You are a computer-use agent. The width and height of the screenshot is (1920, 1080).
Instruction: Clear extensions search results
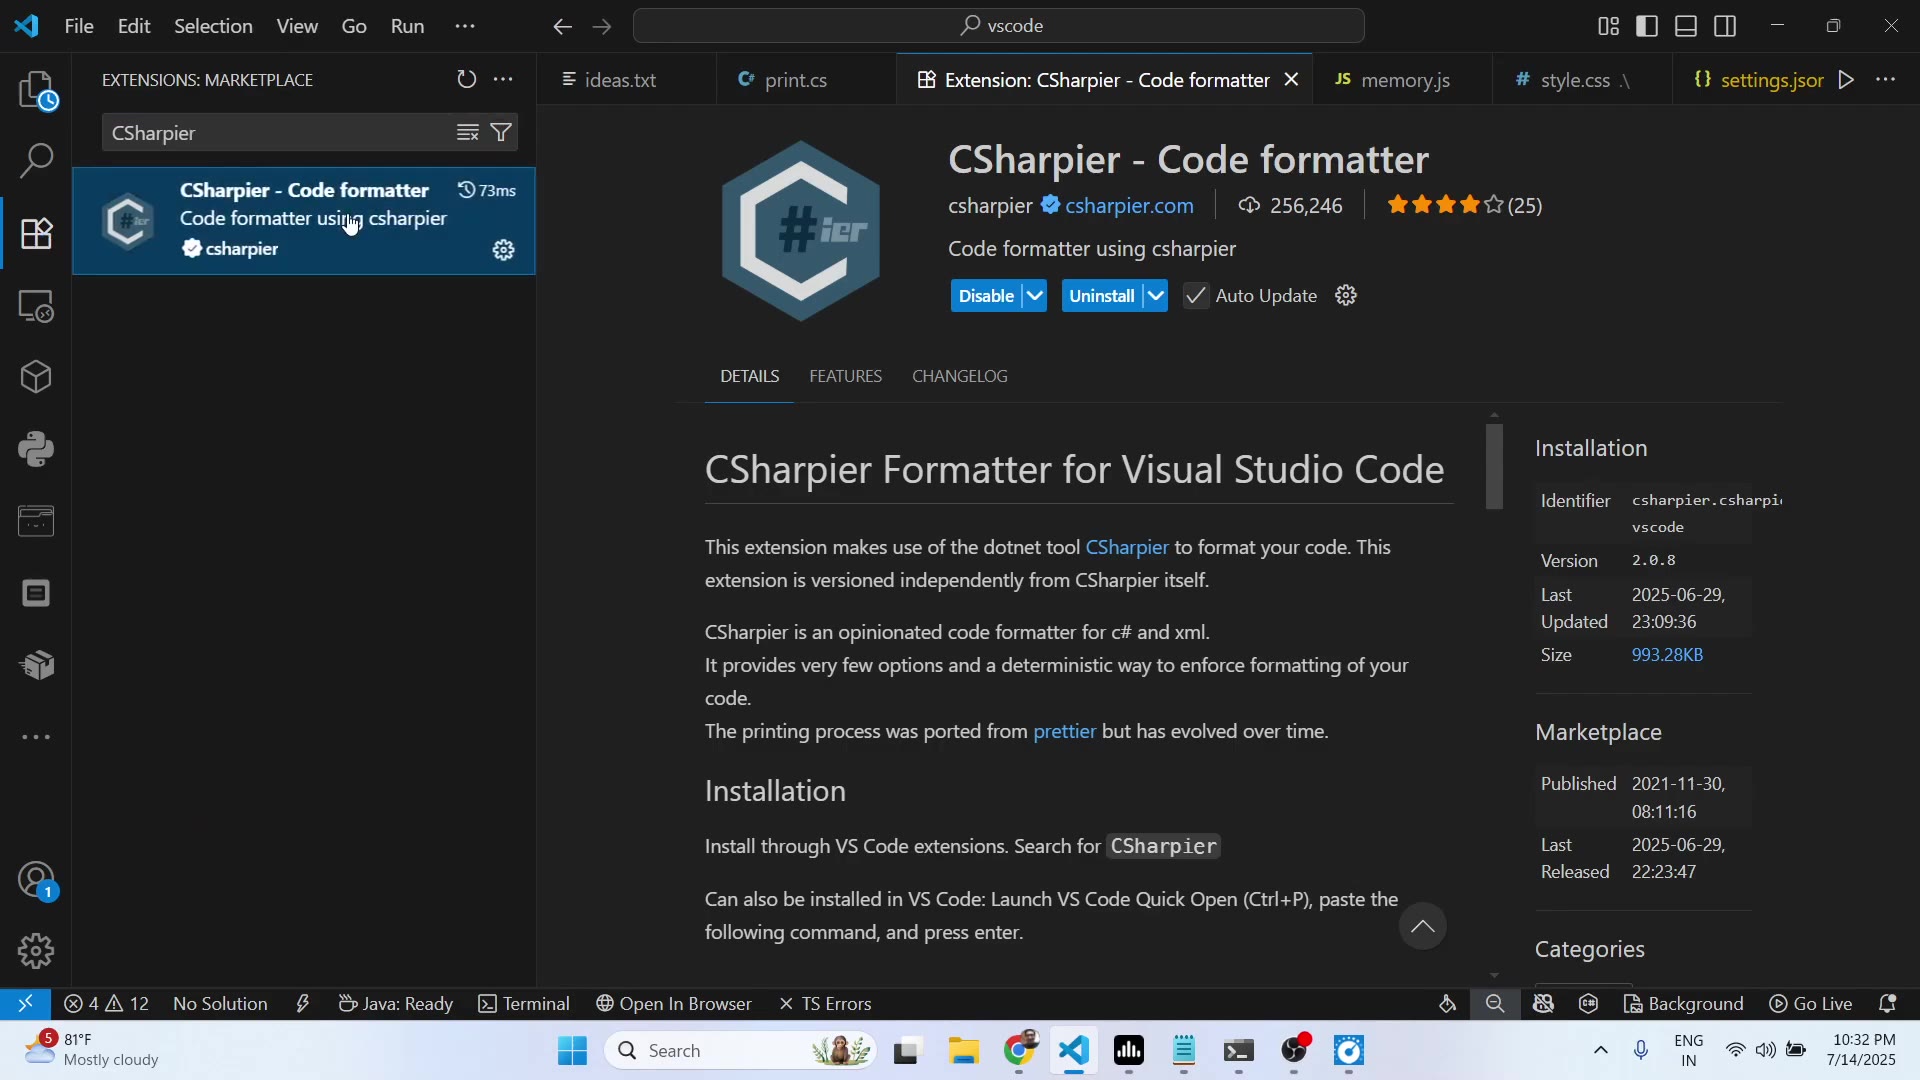click(467, 133)
